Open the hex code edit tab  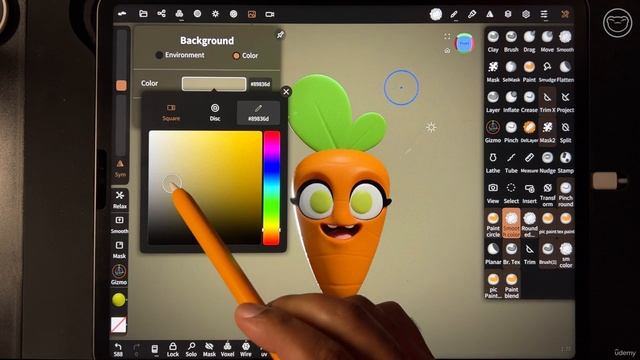(x=258, y=113)
